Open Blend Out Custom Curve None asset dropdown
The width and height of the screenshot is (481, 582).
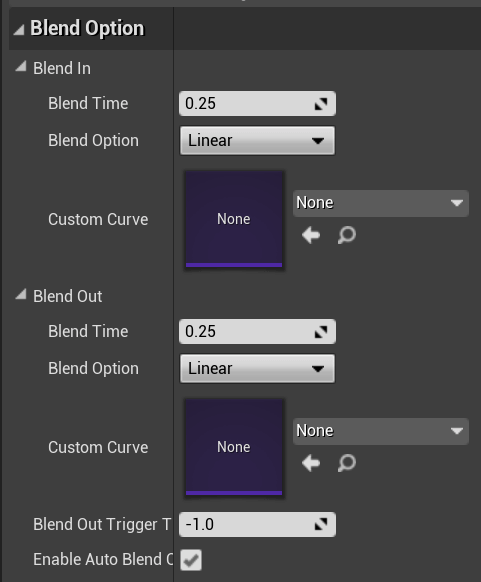(381, 431)
